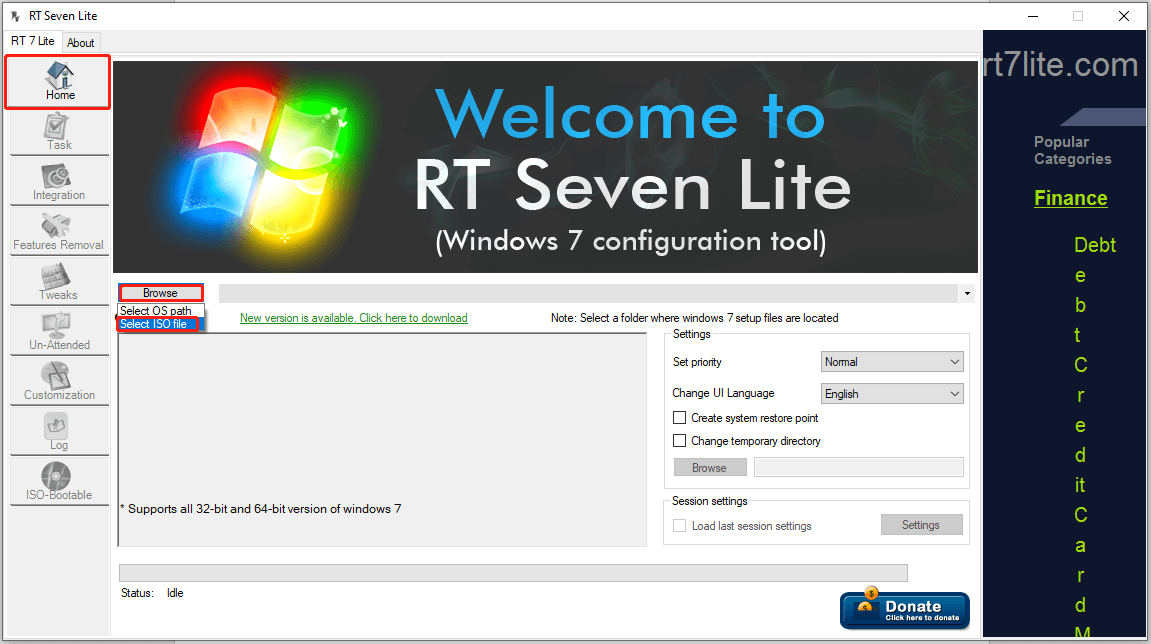
Task: Click the Donate button
Action: pyautogui.click(x=904, y=611)
